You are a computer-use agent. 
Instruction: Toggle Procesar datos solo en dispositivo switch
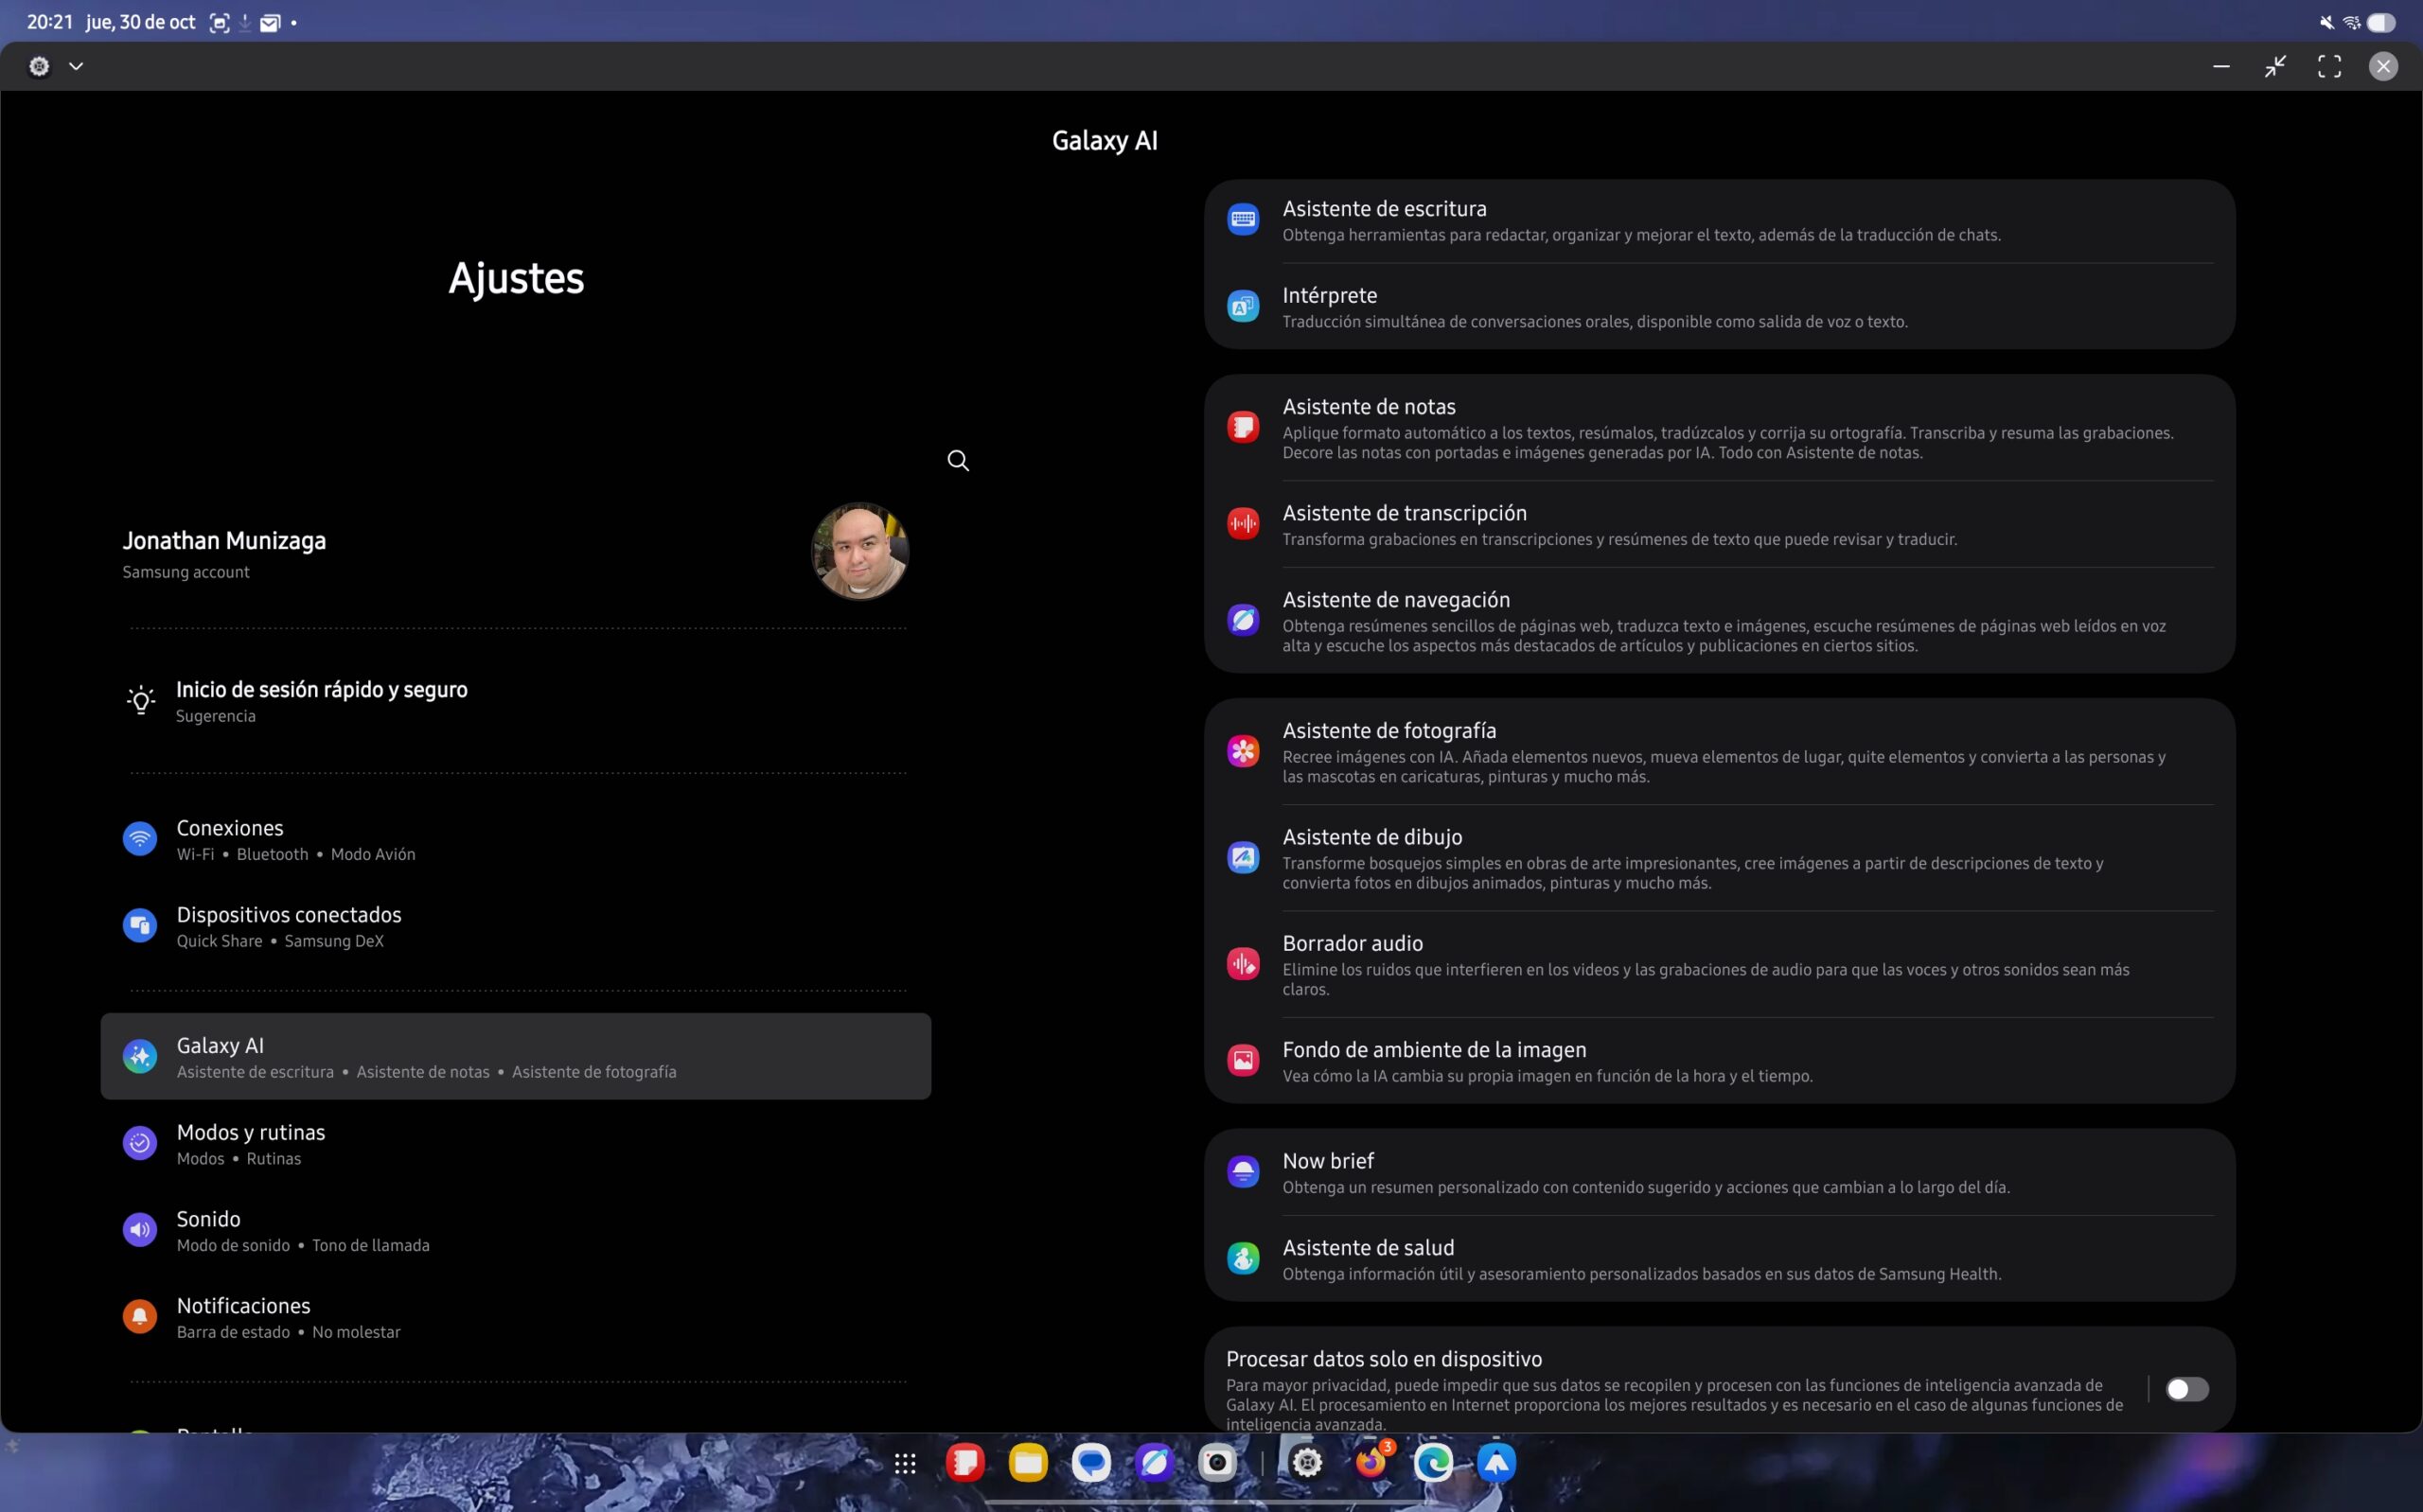point(2186,1389)
